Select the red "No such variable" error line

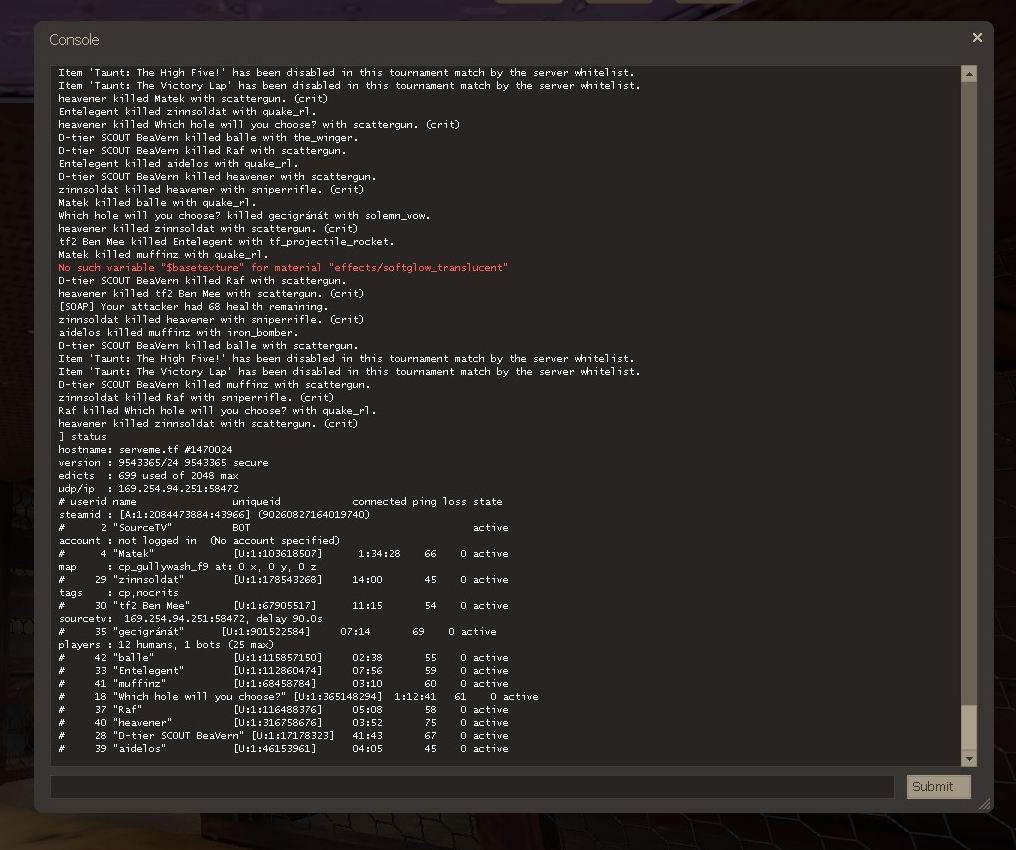point(282,268)
